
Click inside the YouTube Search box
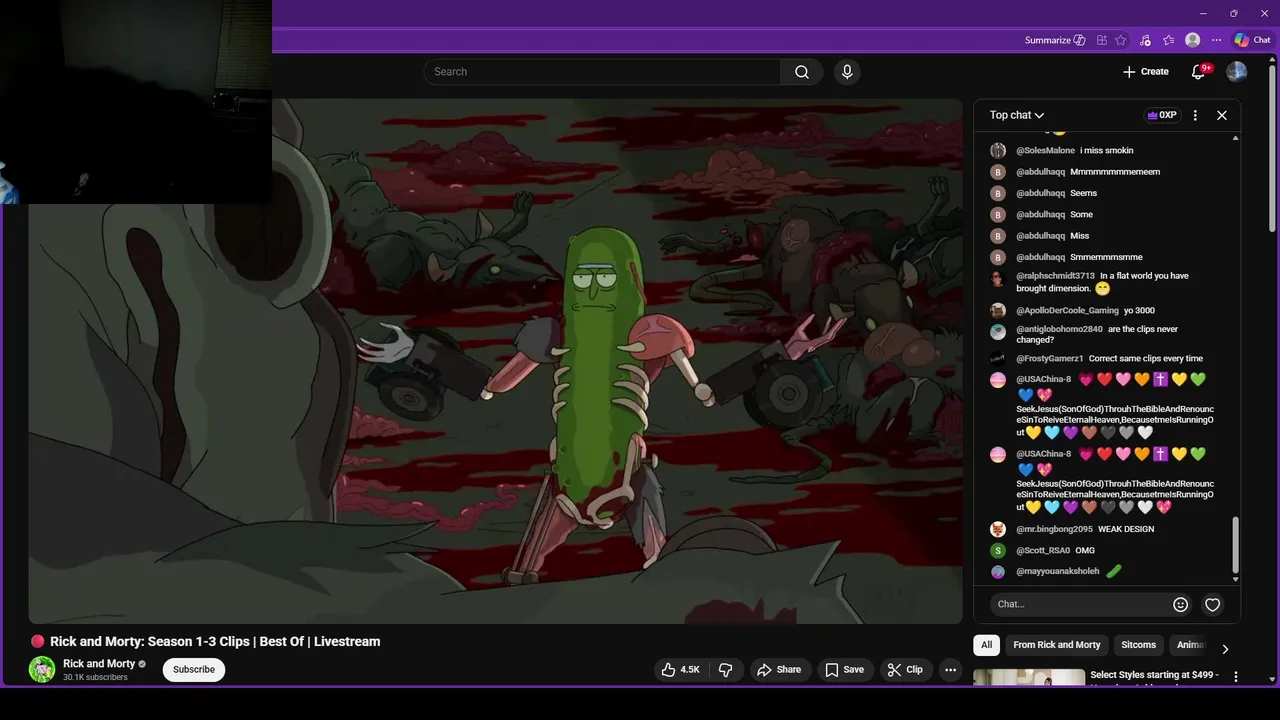coord(603,72)
